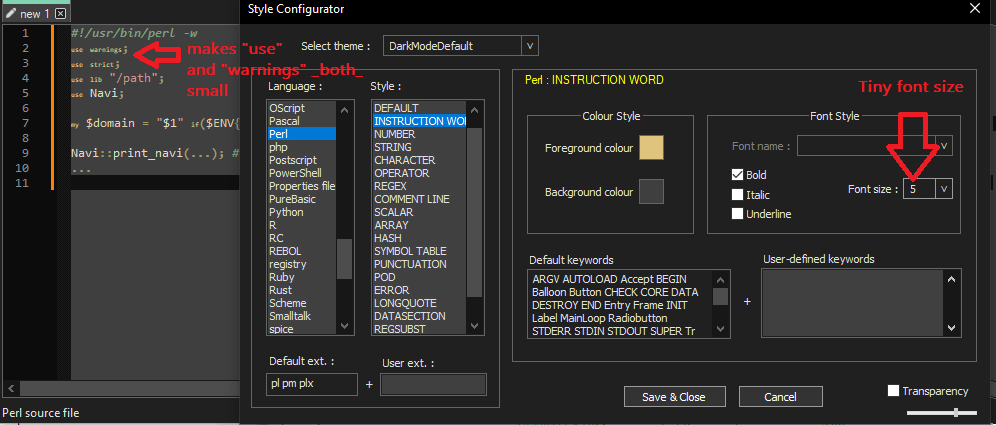Click the Default ext. field
This screenshot has height=425, width=996.
point(312,384)
